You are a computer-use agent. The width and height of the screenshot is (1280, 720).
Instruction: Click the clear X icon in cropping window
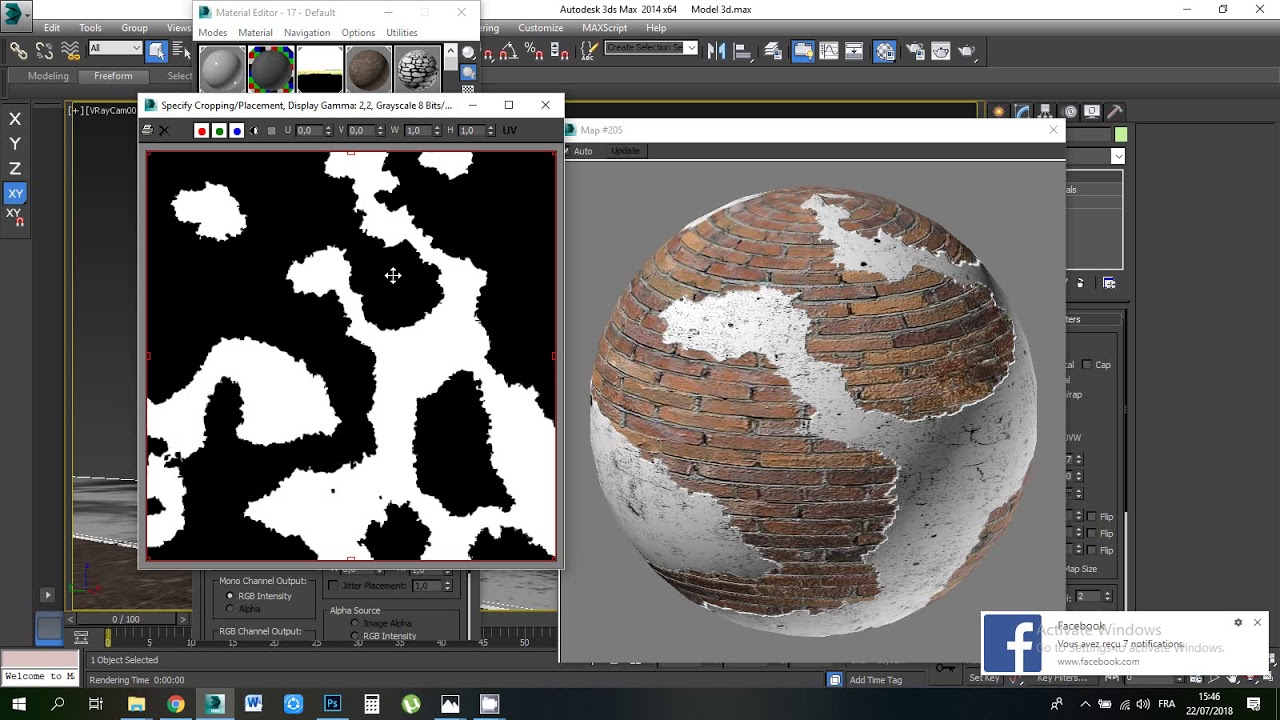click(164, 130)
